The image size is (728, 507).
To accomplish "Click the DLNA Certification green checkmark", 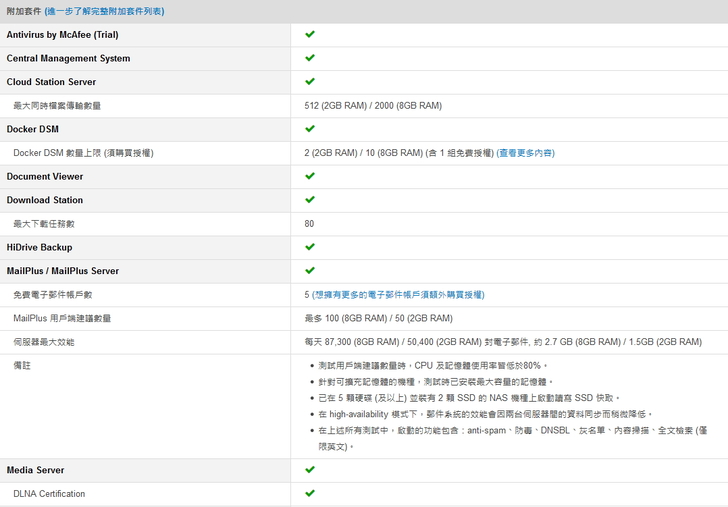I will pyautogui.click(x=310, y=493).
